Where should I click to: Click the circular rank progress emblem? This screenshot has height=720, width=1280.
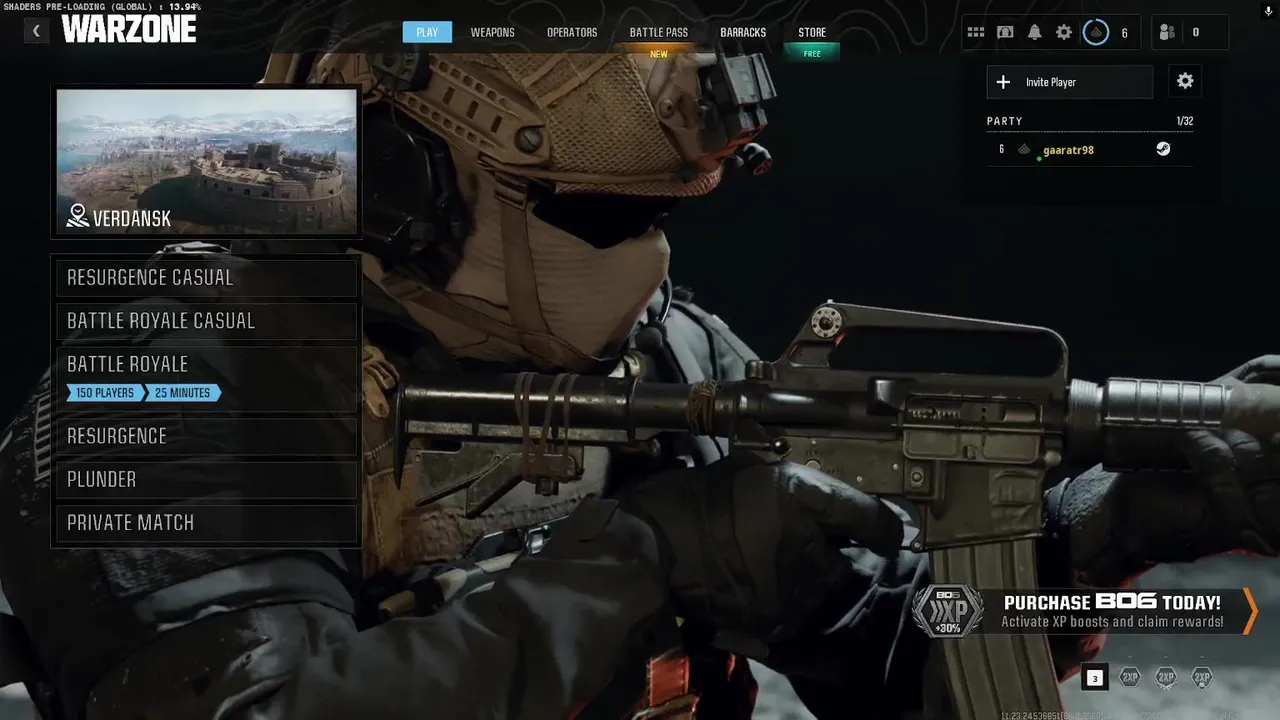1096,32
